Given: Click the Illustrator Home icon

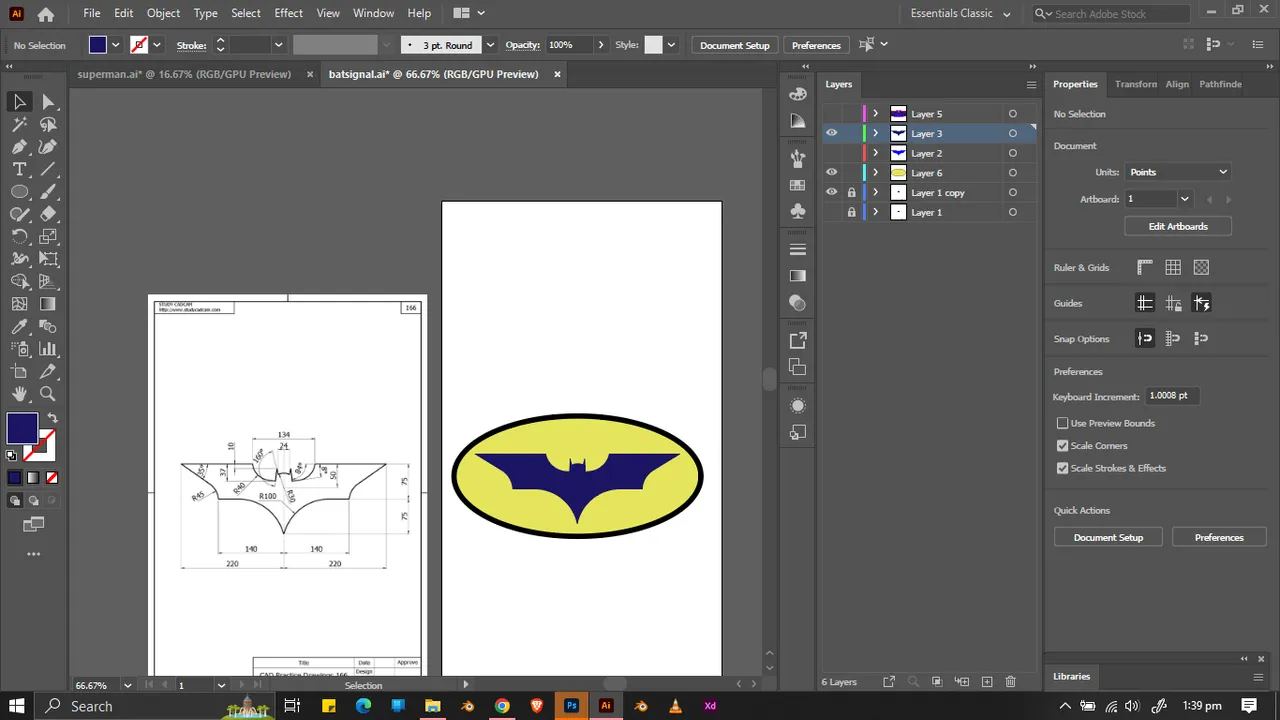Looking at the screenshot, I should (x=46, y=14).
